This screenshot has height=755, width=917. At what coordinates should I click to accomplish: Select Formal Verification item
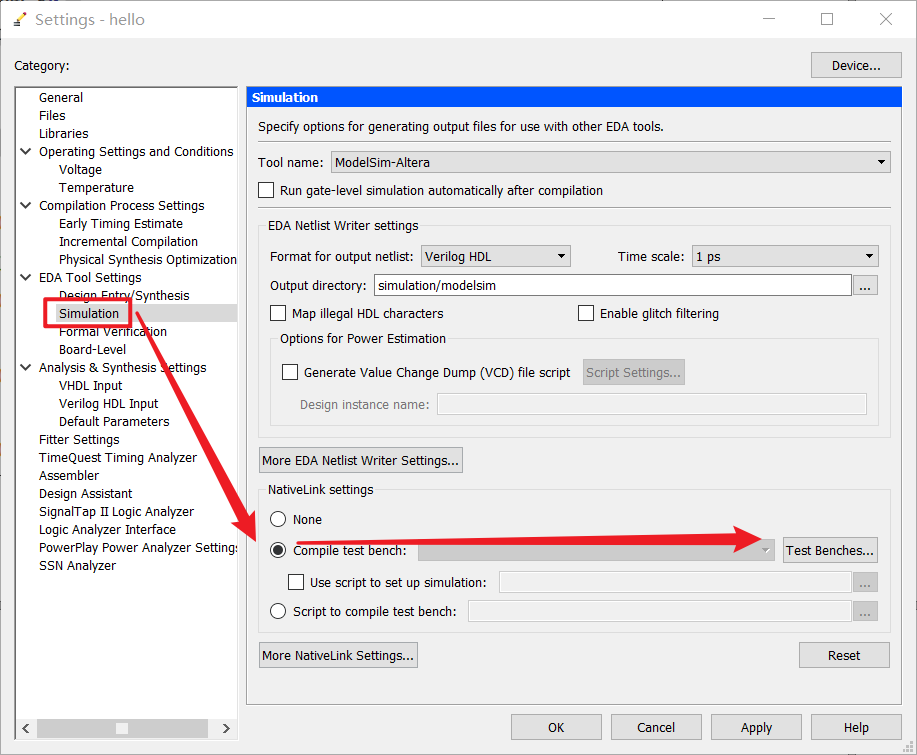tap(113, 332)
